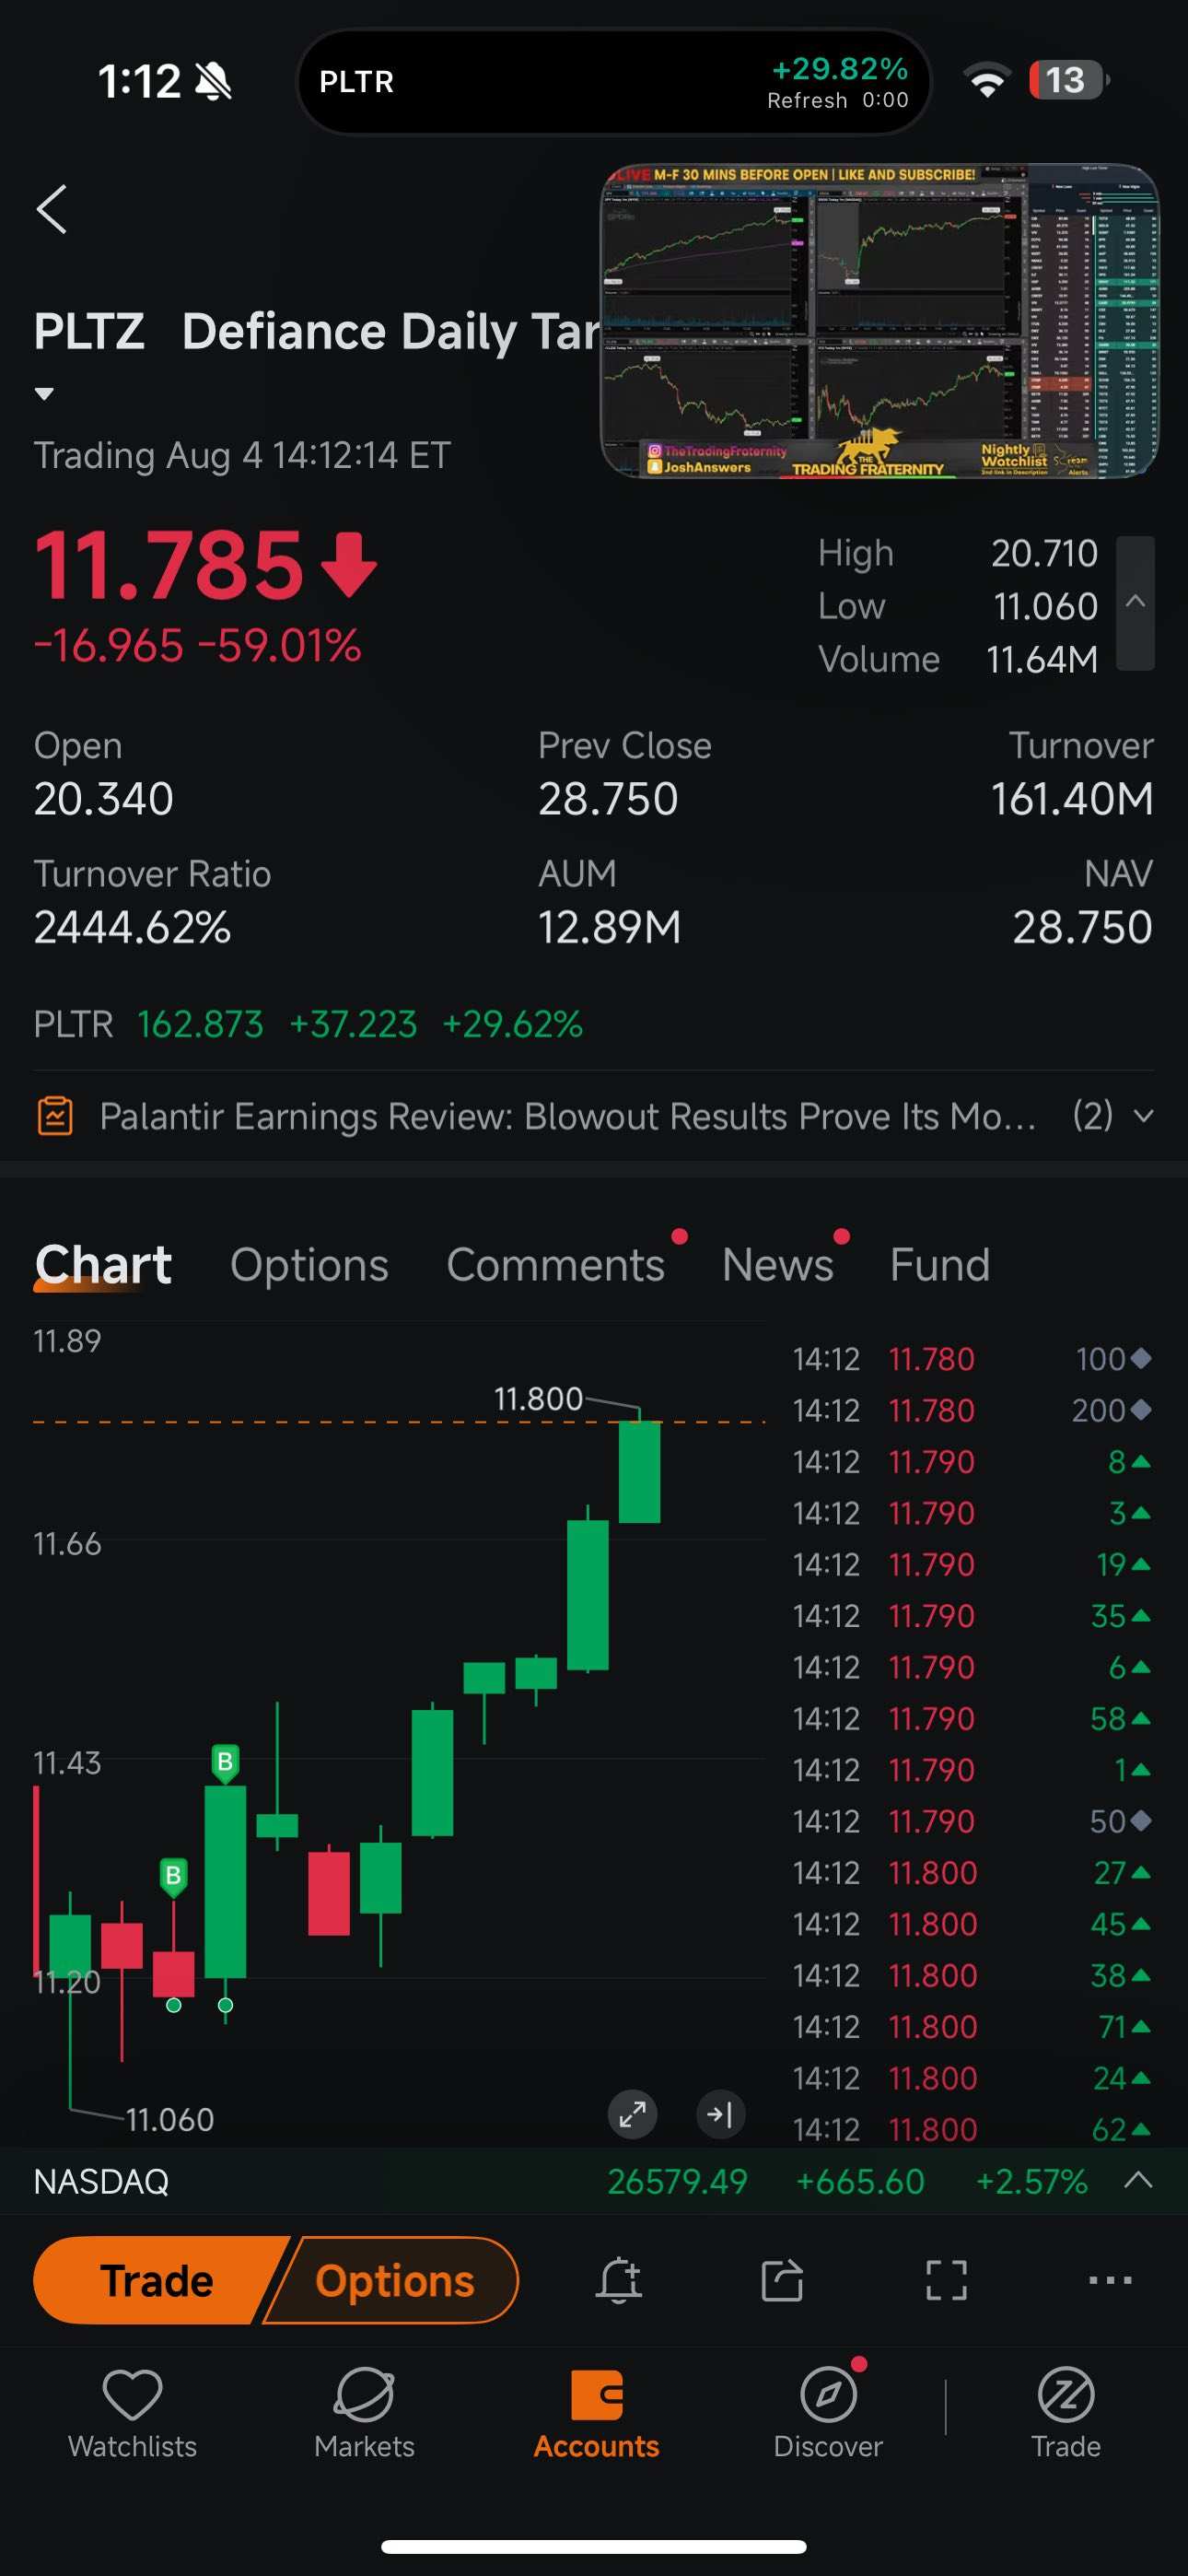Tap the PLTR live activity pill
This screenshot has width=1188, height=2576.
point(614,82)
